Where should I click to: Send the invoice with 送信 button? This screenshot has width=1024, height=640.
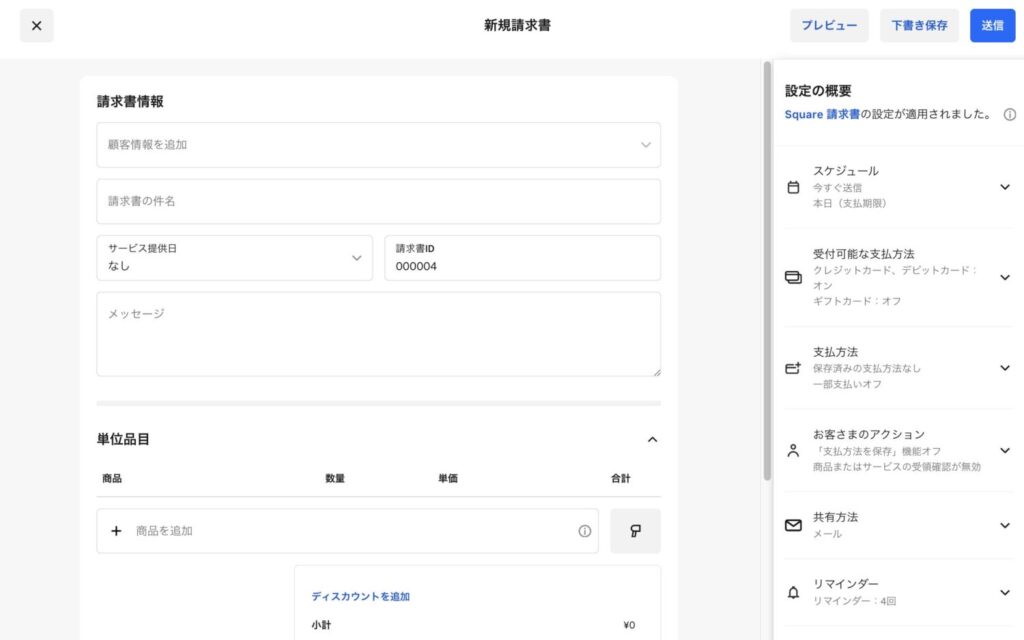pyautogui.click(x=992, y=26)
